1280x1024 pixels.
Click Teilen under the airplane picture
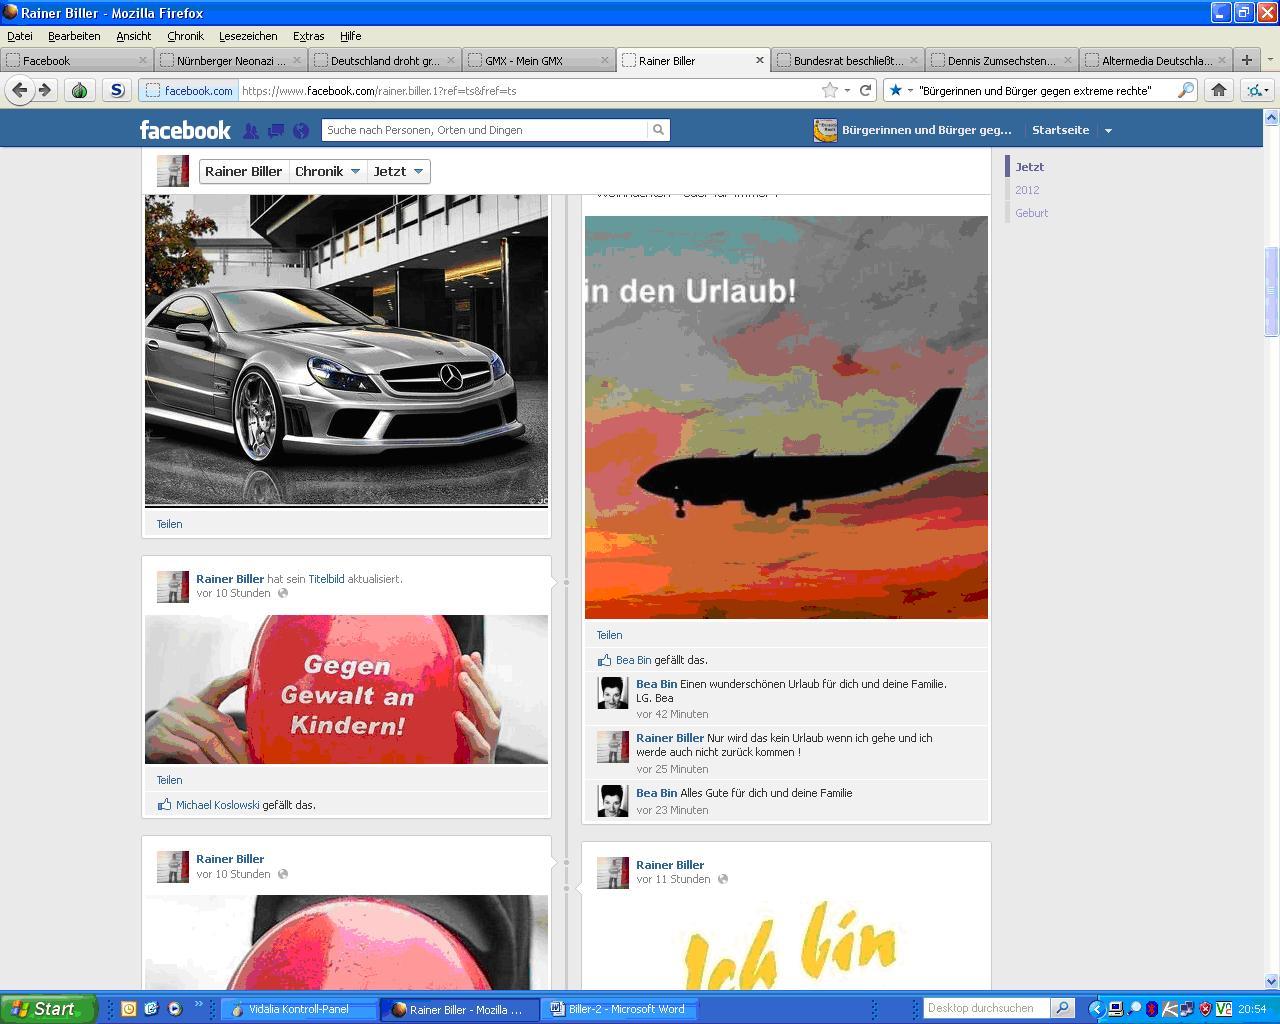[x=609, y=635]
